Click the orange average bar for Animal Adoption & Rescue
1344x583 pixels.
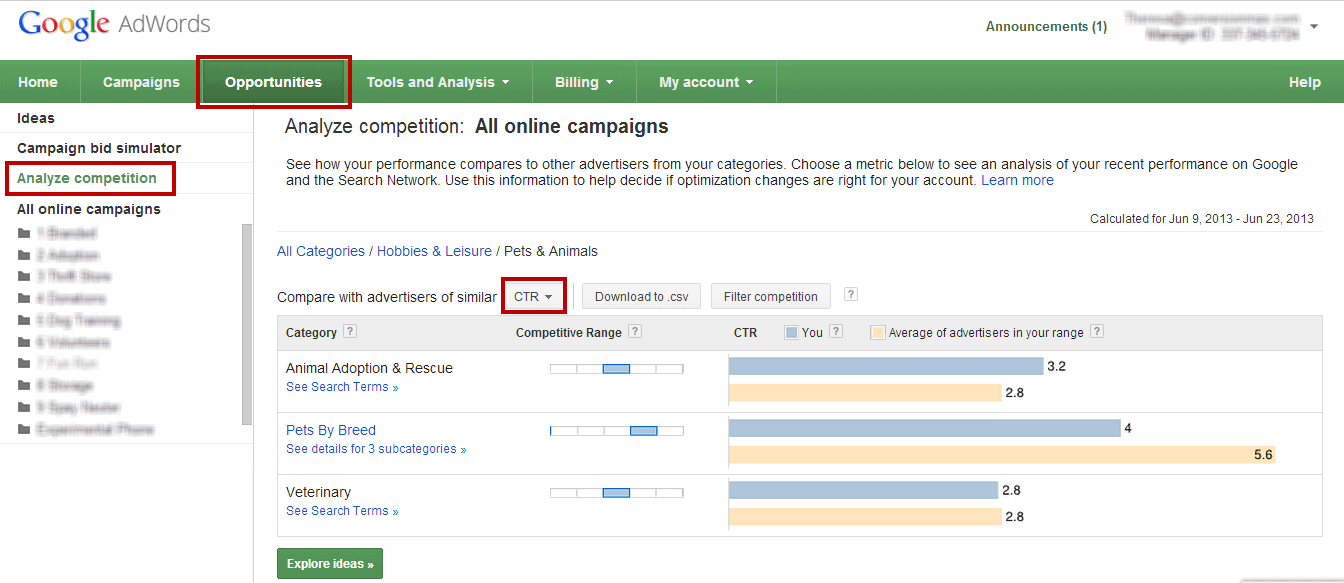pyautogui.click(x=865, y=393)
